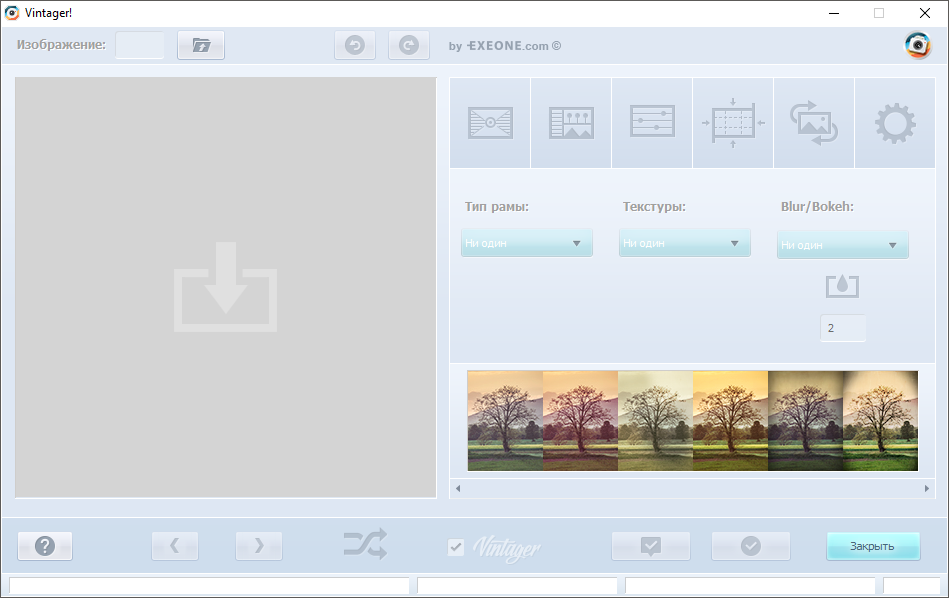Click the blur droplet icon
The height and width of the screenshot is (598, 949).
(842, 286)
